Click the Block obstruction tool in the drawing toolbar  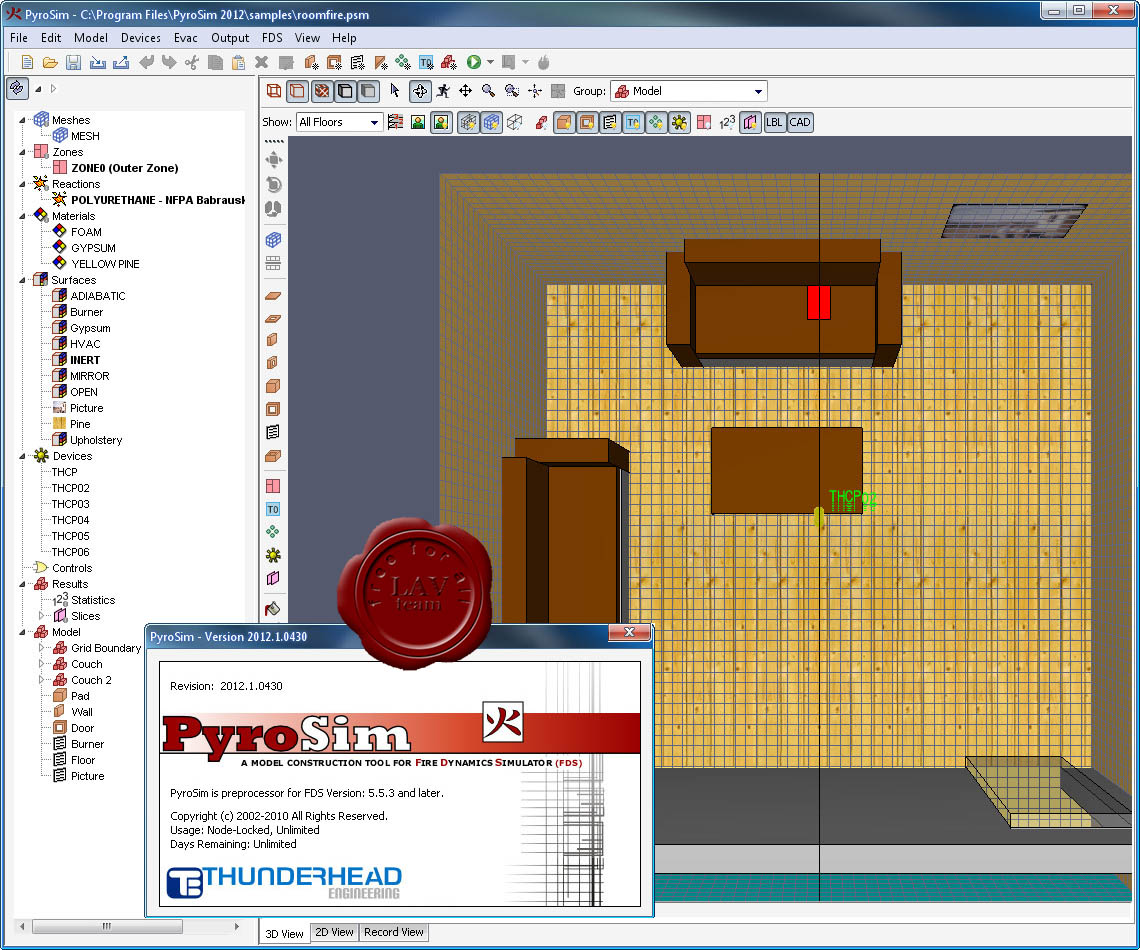click(x=273, y=386)
